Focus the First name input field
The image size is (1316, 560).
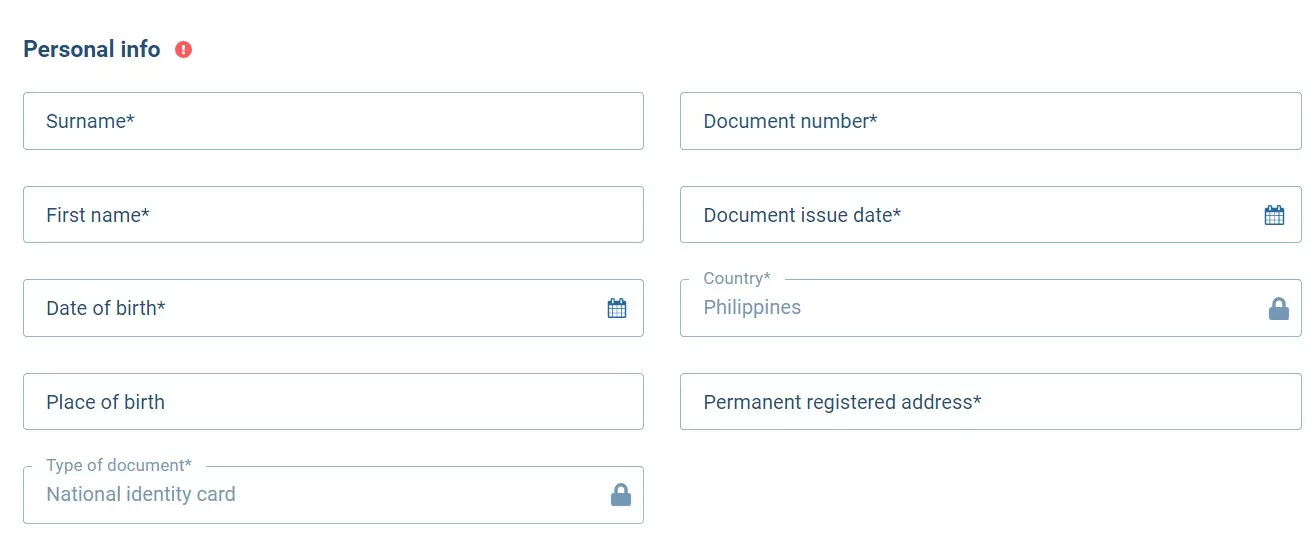[x=333, y=214]
